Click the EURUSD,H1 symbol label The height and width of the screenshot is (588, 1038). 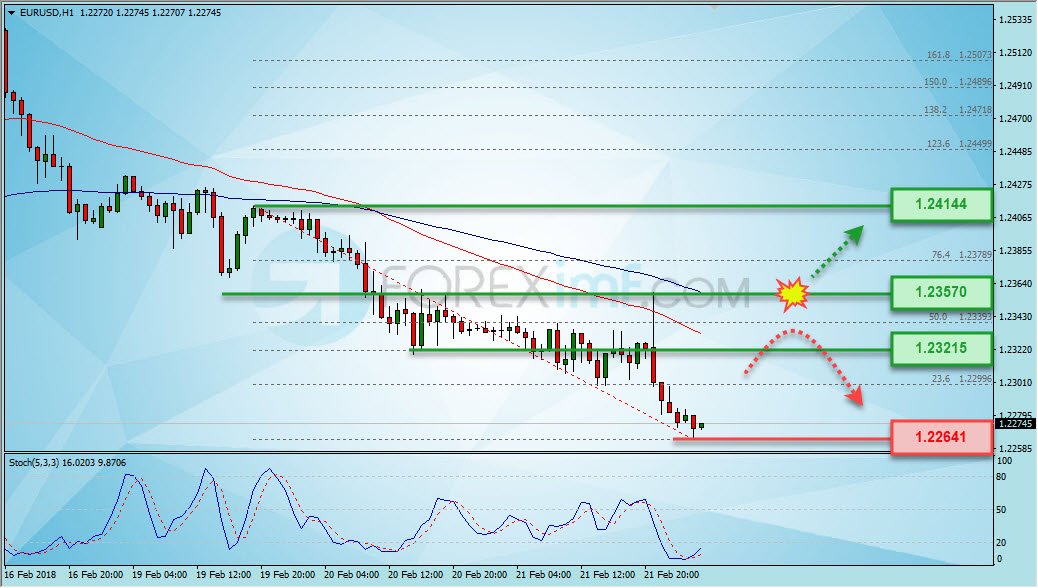[47, 13]
